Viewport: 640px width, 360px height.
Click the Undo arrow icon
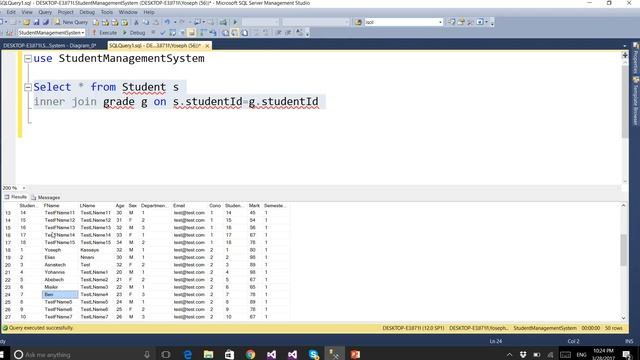point(167,22)
